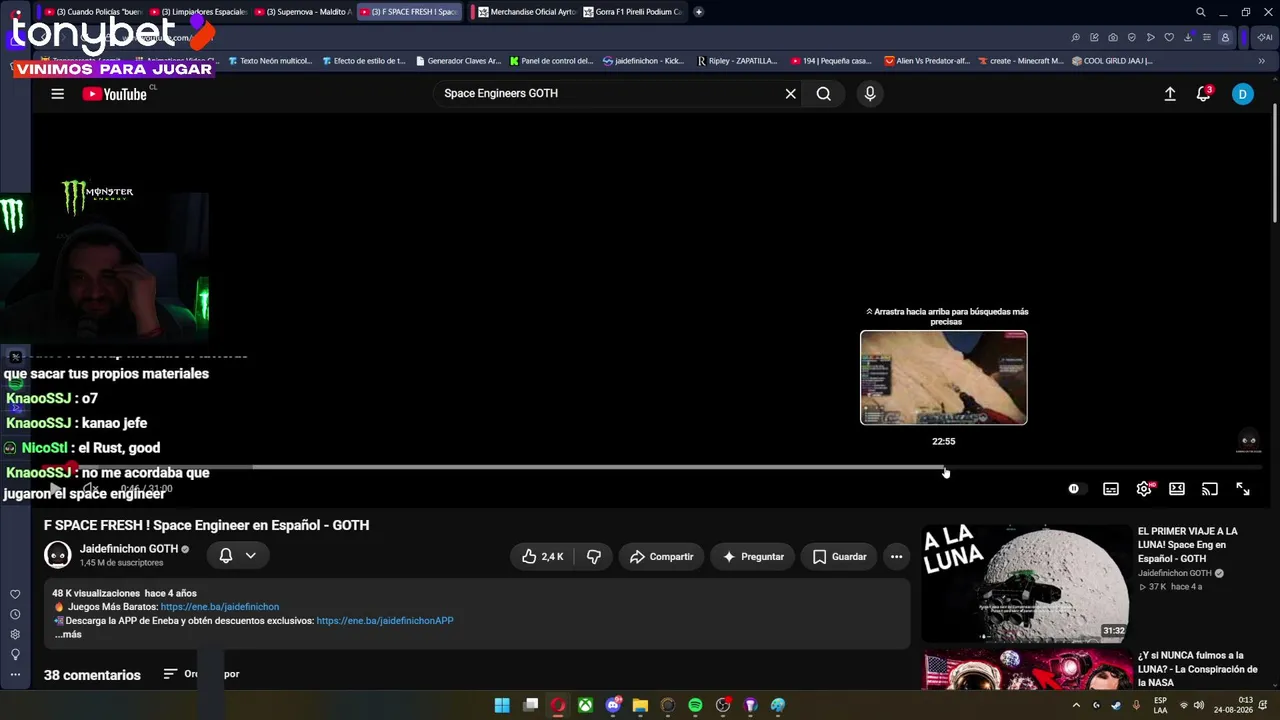This screenshot has height=720, width=1280.
Task: Like the video with 2,4 K likes
Action: tap(543, 557)
